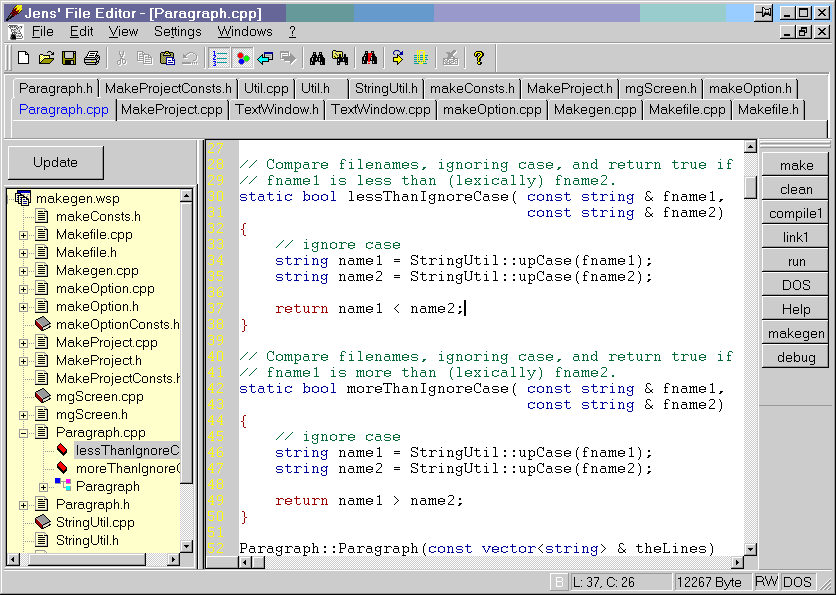836x595 pixels.
Task: Click the debug button
Action: [796, 357]
